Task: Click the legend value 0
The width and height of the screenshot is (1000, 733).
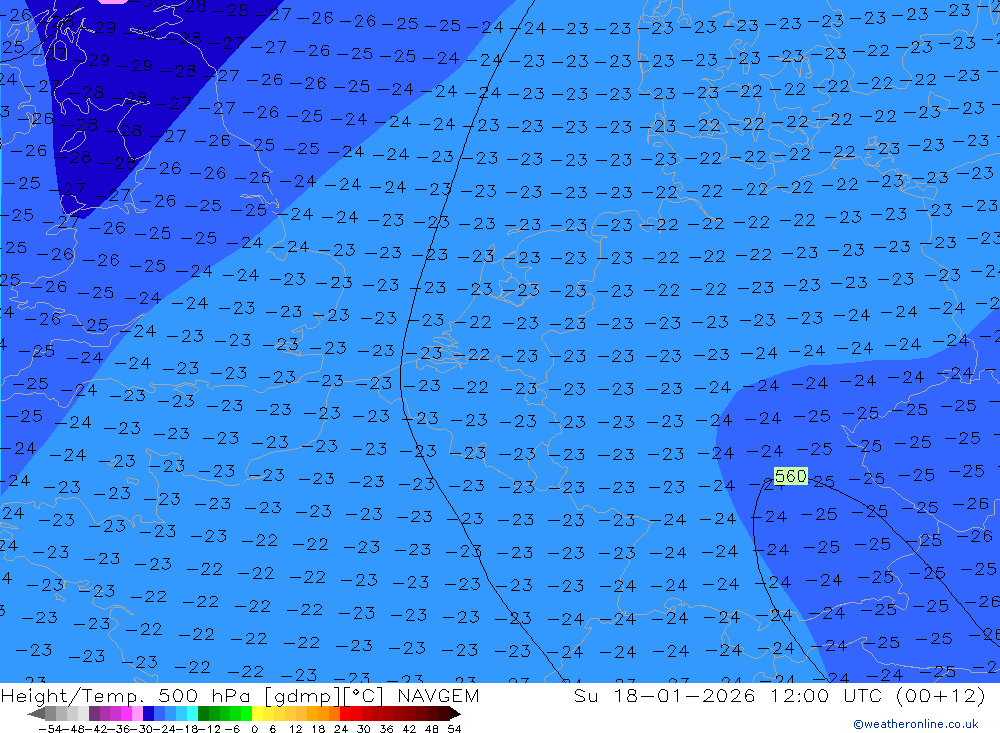Action: coord(254,729)
